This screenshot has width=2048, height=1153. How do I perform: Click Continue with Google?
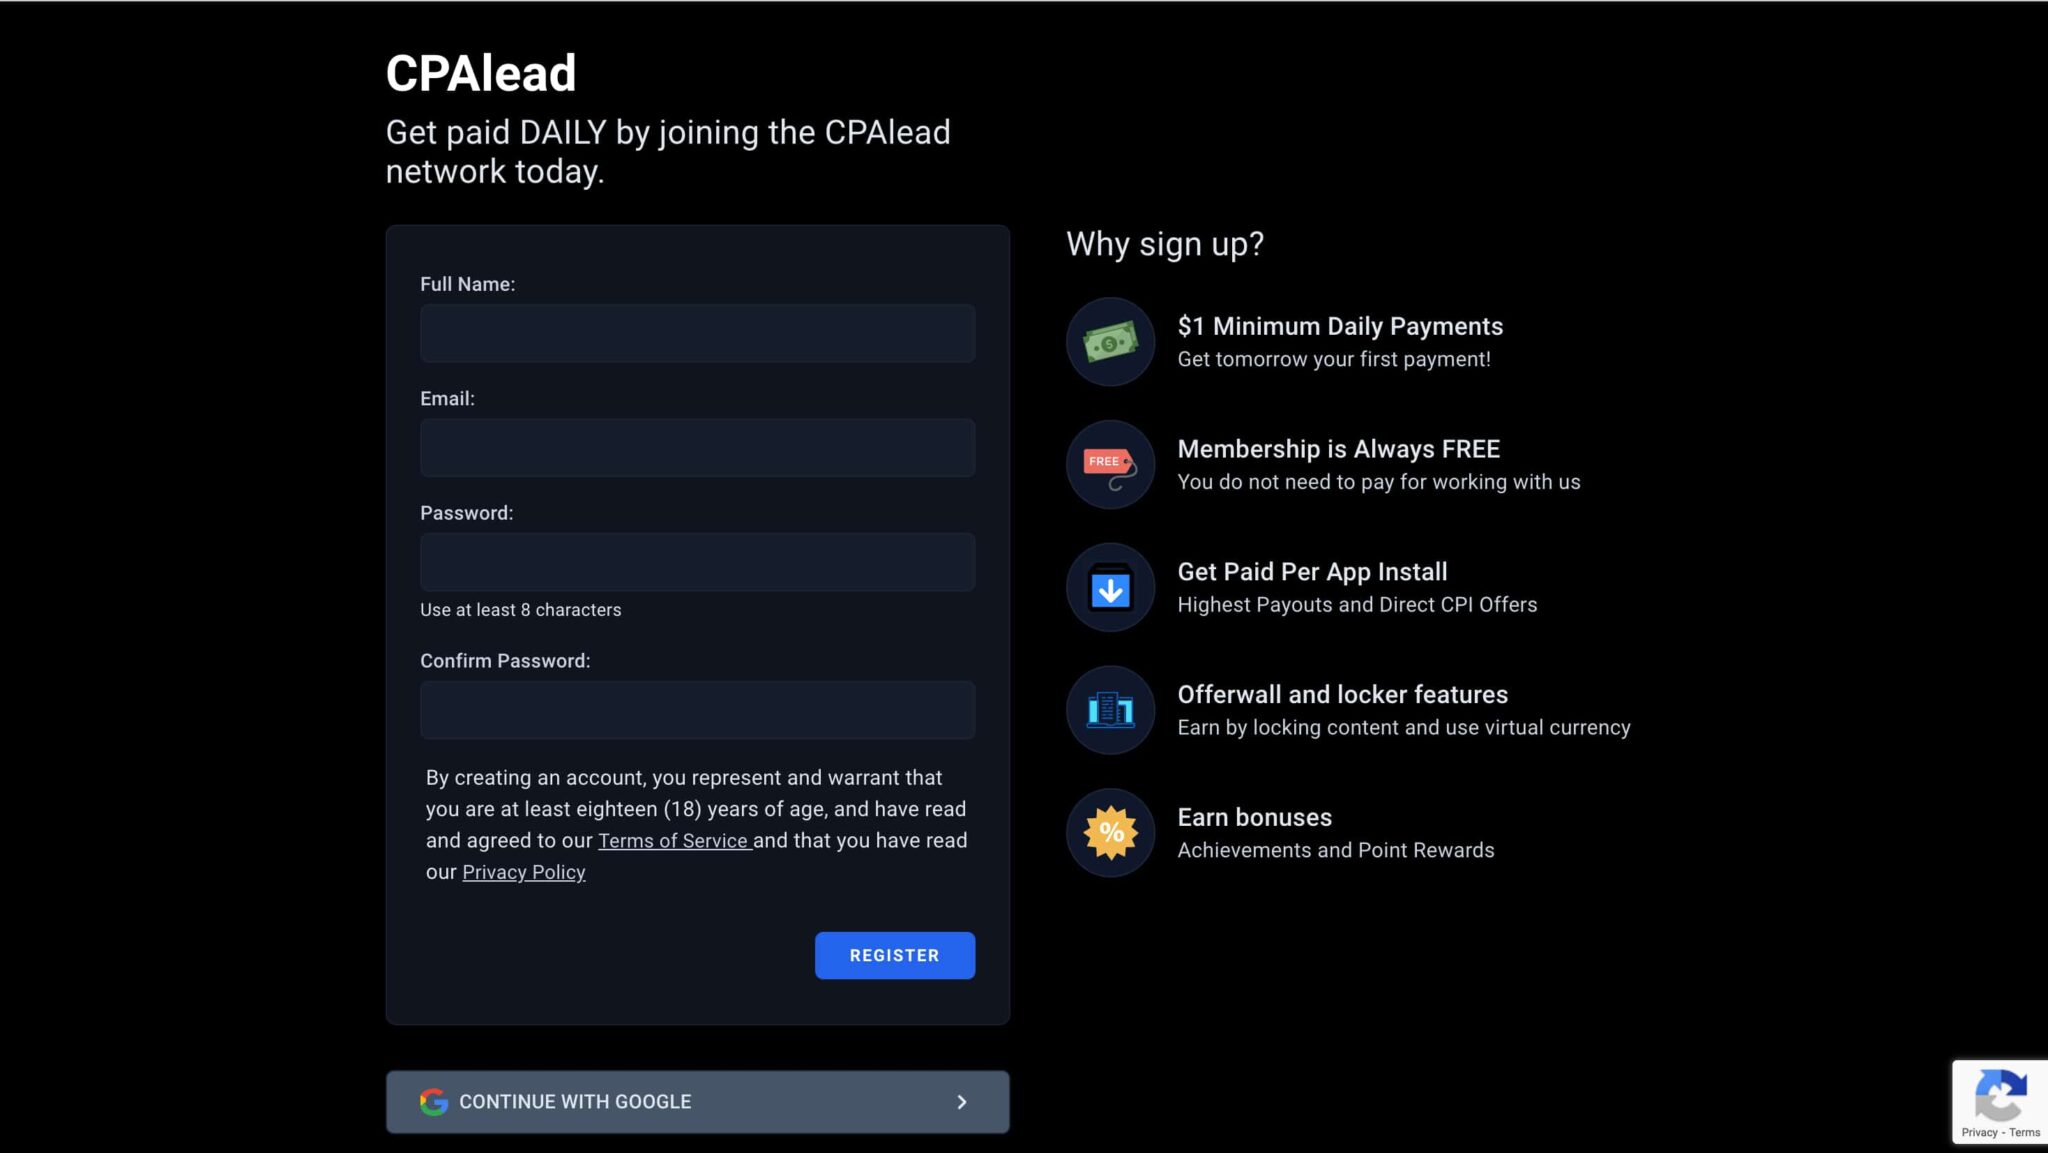click(697, 1101)
